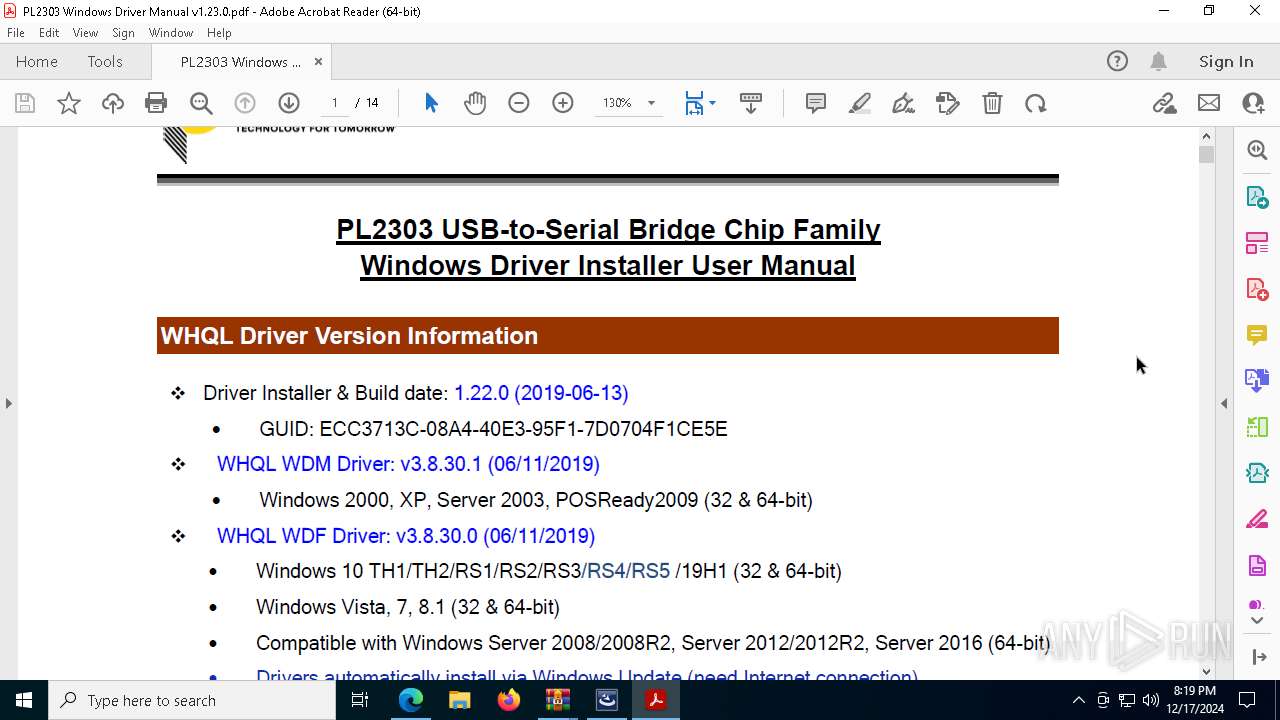
Task: Collapse the right tools pane arrow
Action: coord(1224,404)
